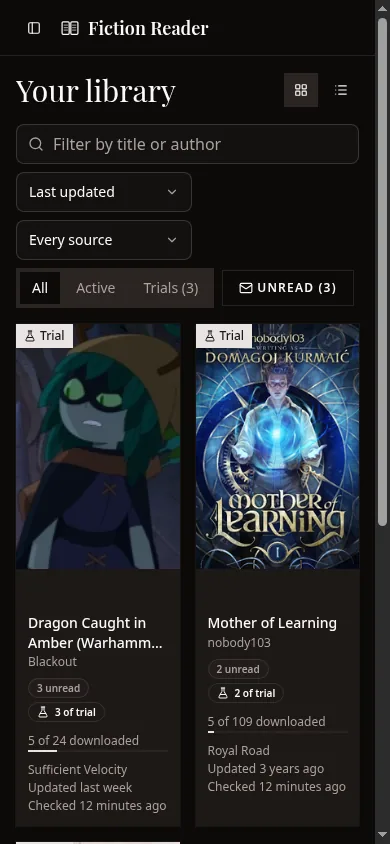390x844 pixels.
Task: Switch to list view
Action: 341,90
